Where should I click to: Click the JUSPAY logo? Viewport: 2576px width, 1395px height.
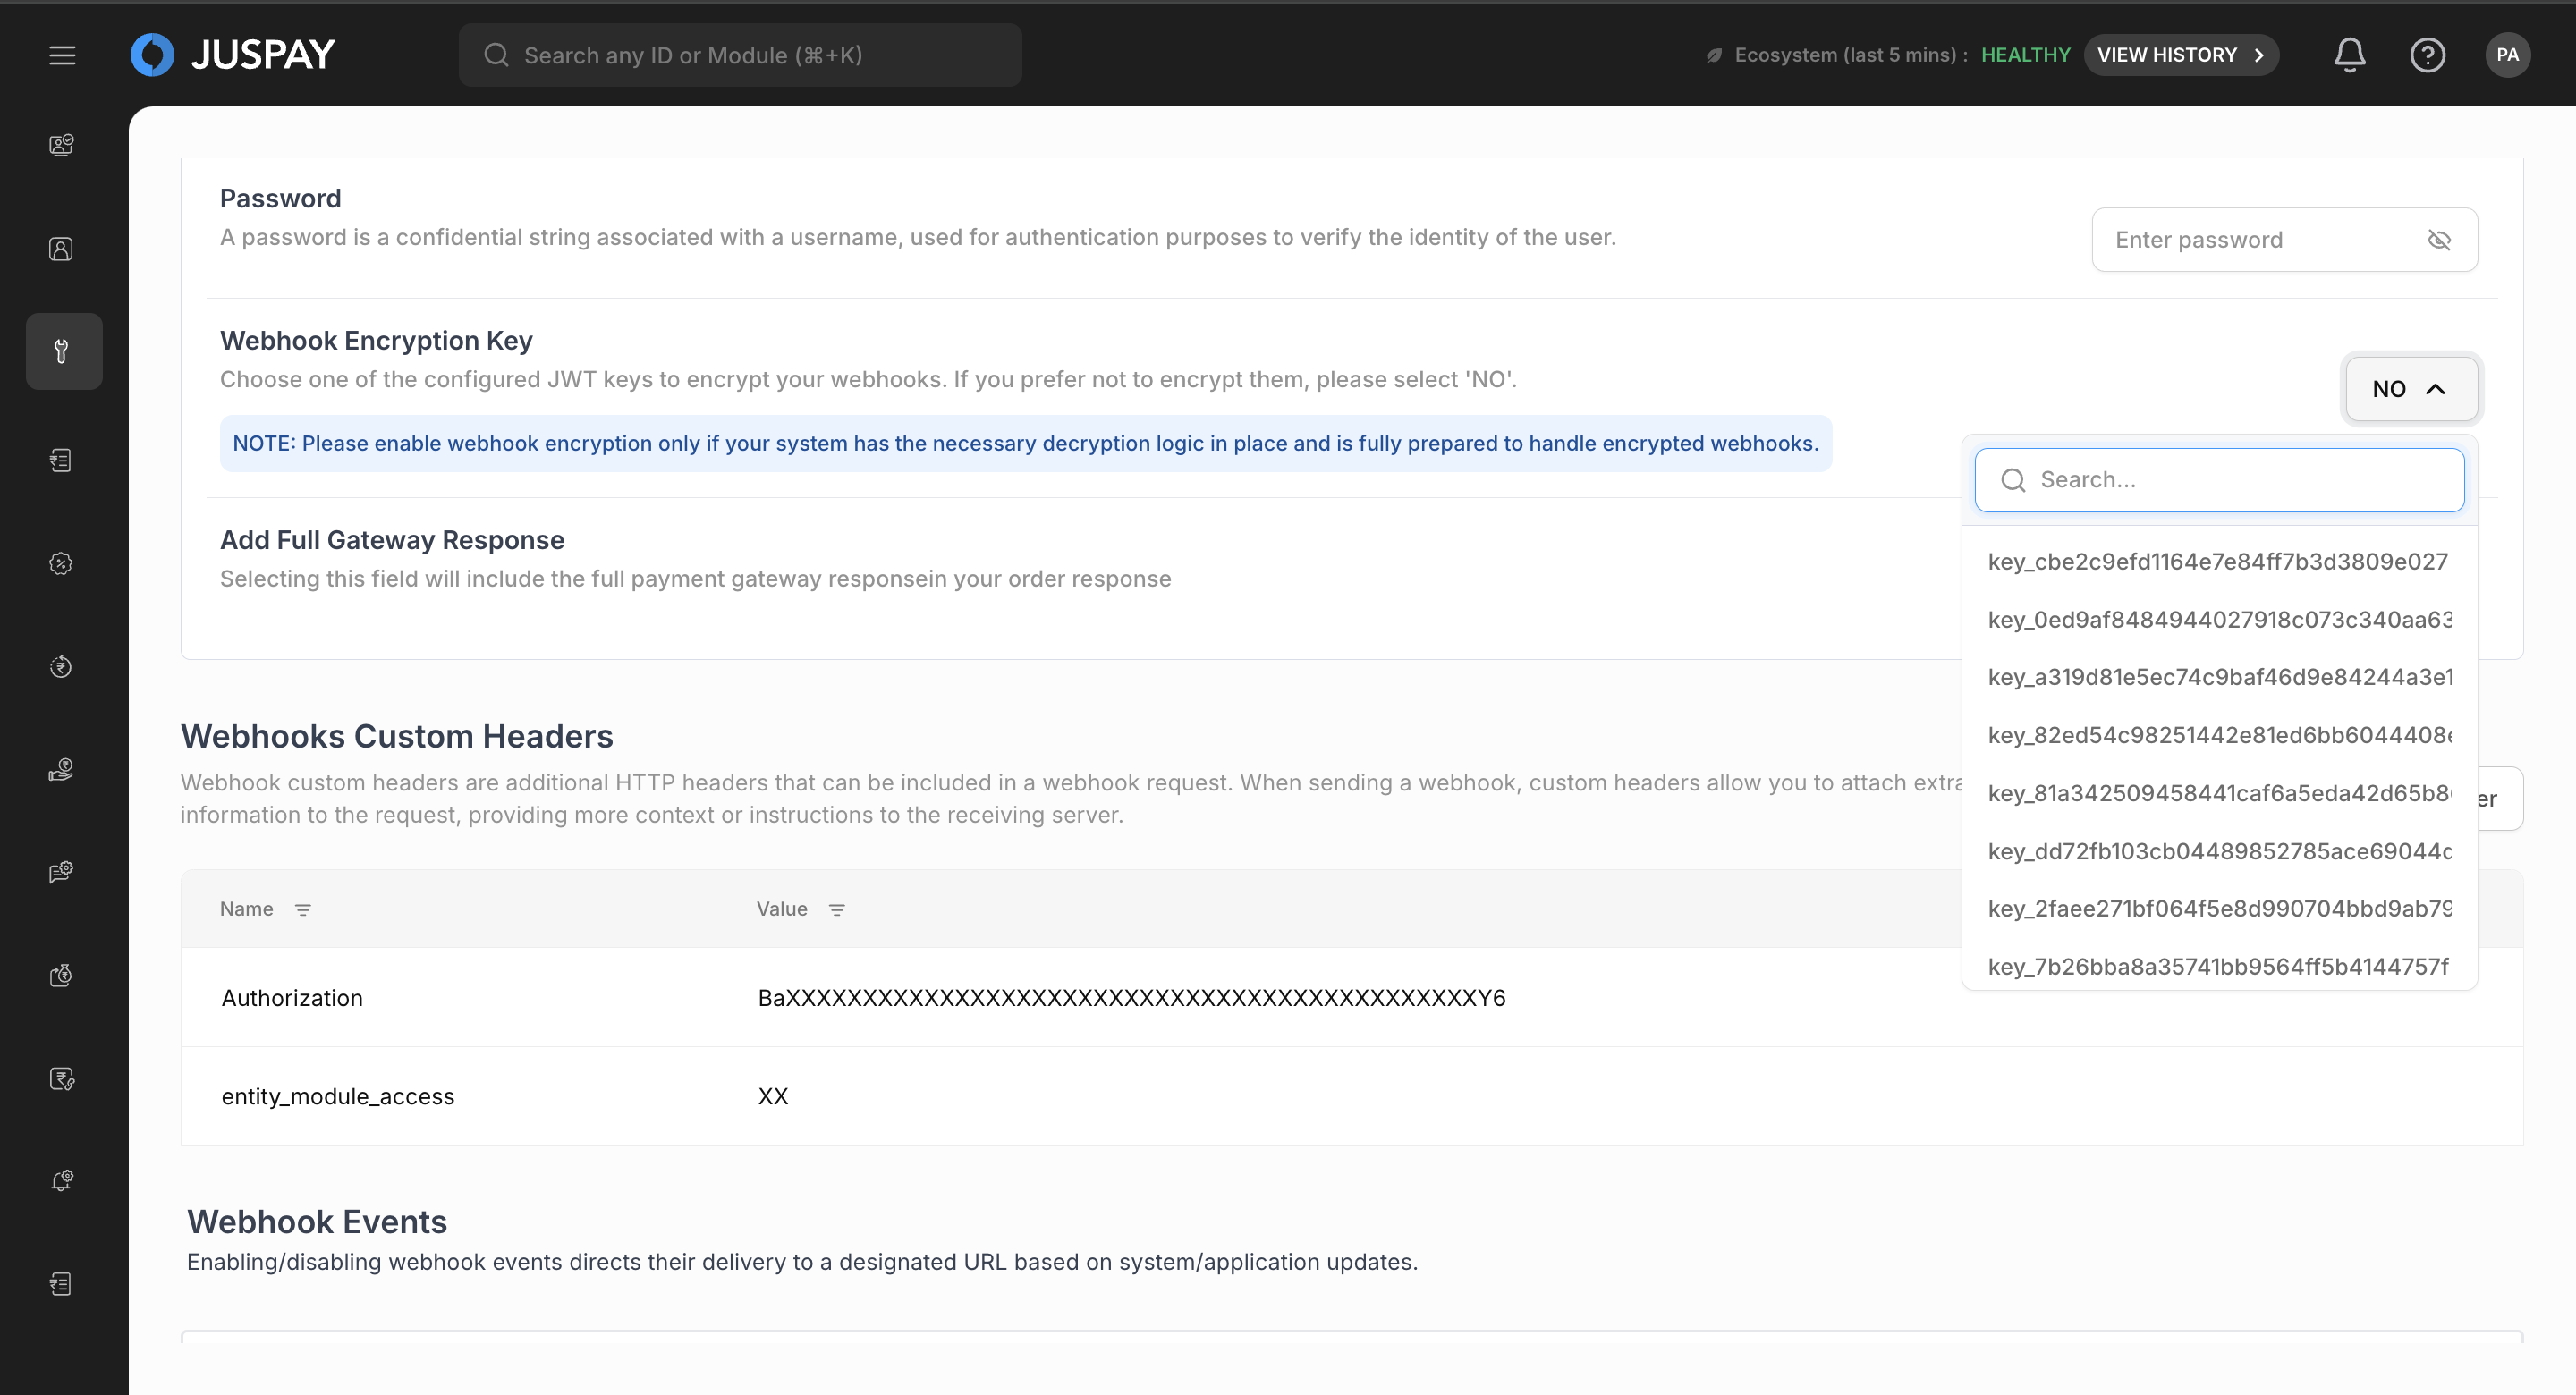click(233, 55)
